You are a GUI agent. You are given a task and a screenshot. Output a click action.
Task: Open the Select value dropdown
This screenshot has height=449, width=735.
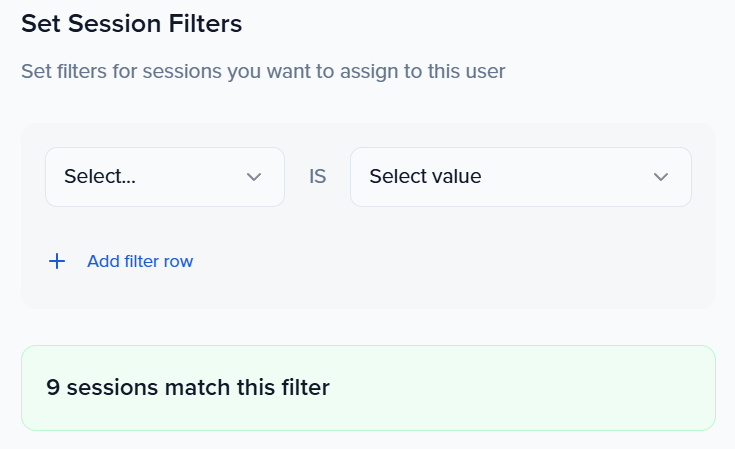[x=520, y=177]
